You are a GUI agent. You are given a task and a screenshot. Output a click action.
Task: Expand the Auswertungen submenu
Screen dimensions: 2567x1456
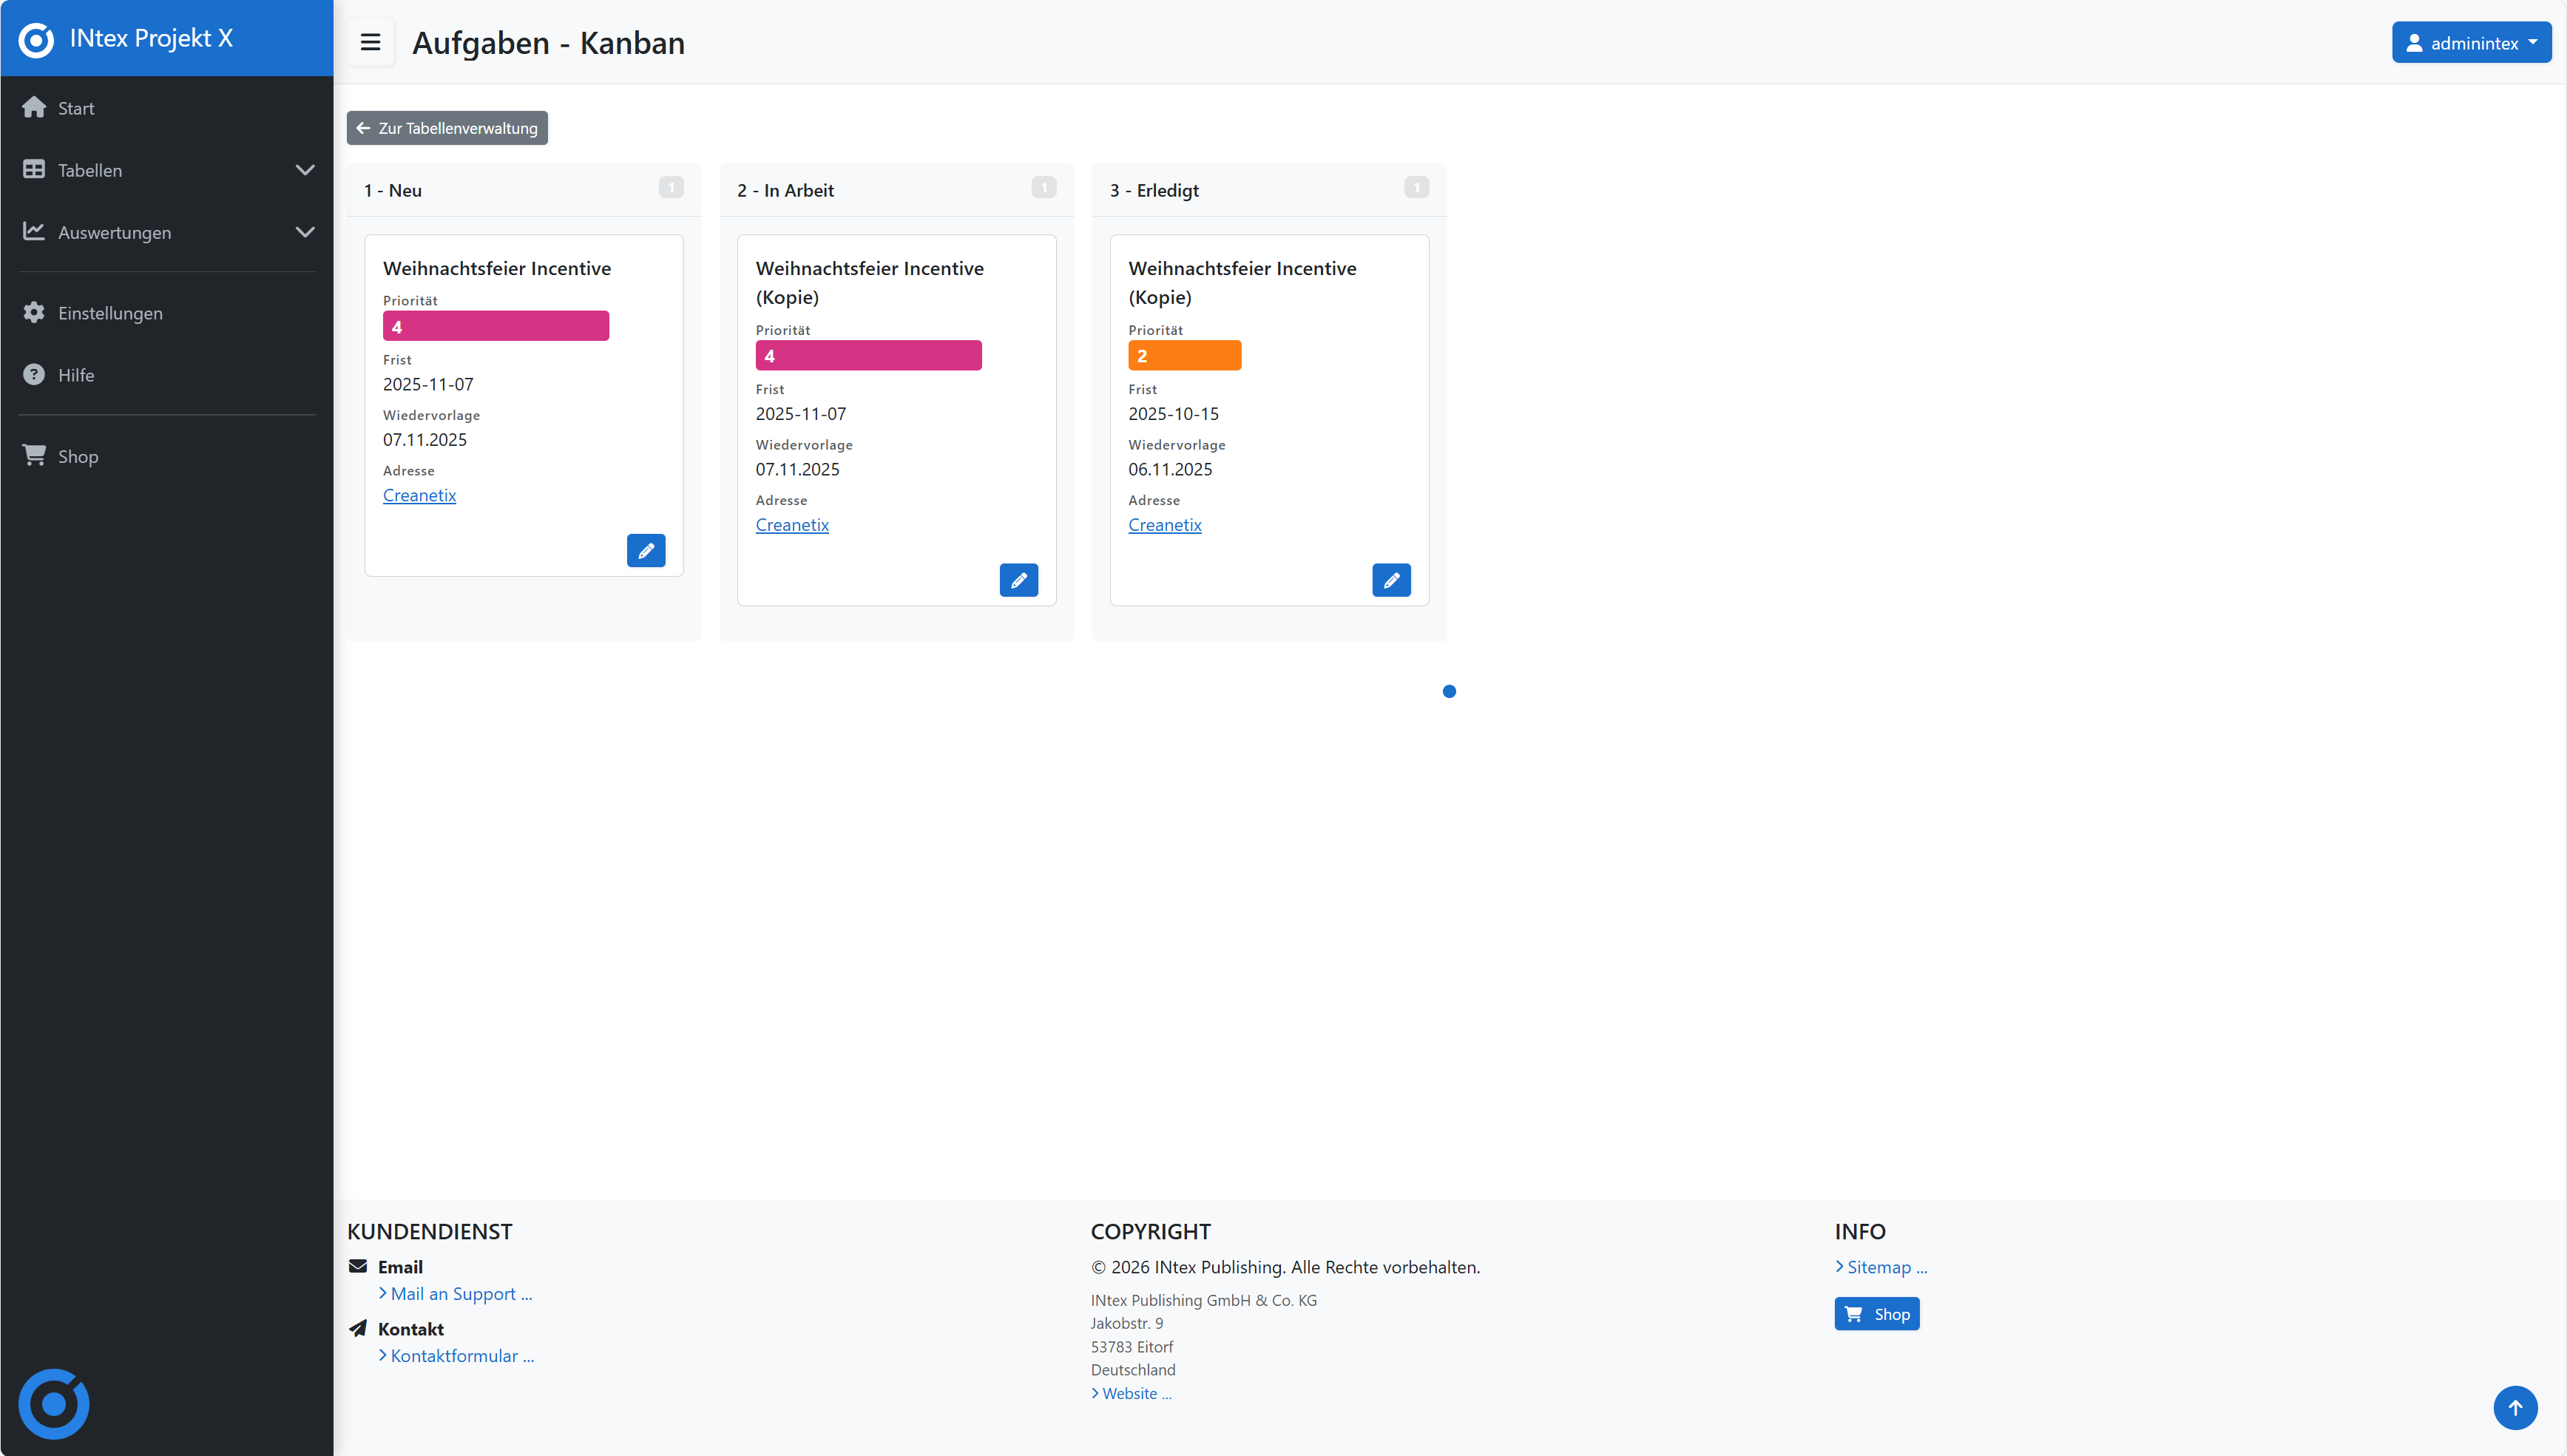point(305,232)
